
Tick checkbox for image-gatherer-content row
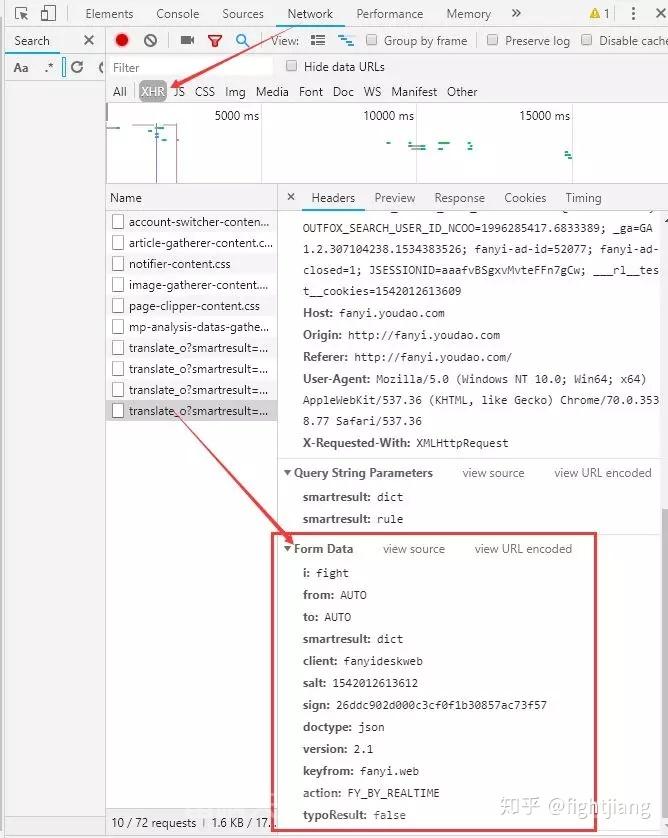118,285
